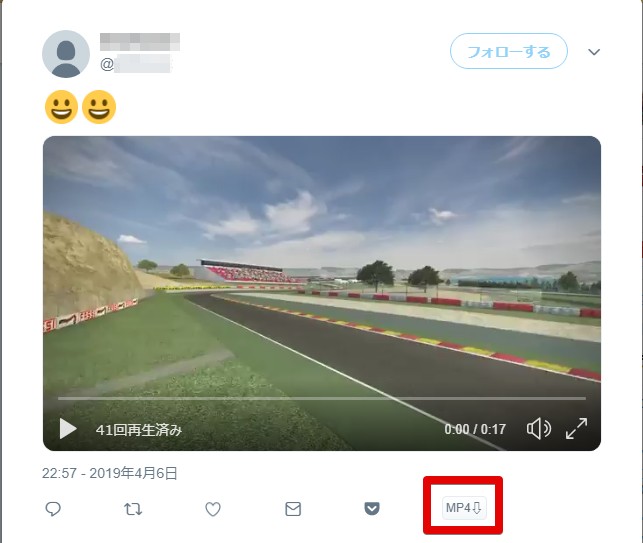Mute the video using the speaker icon
This screenshot has height=543, width=643.
coord(538,429)
